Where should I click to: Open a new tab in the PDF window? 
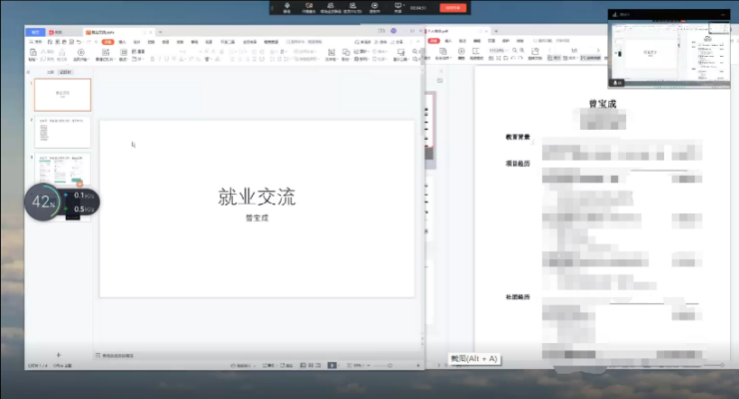496,31
